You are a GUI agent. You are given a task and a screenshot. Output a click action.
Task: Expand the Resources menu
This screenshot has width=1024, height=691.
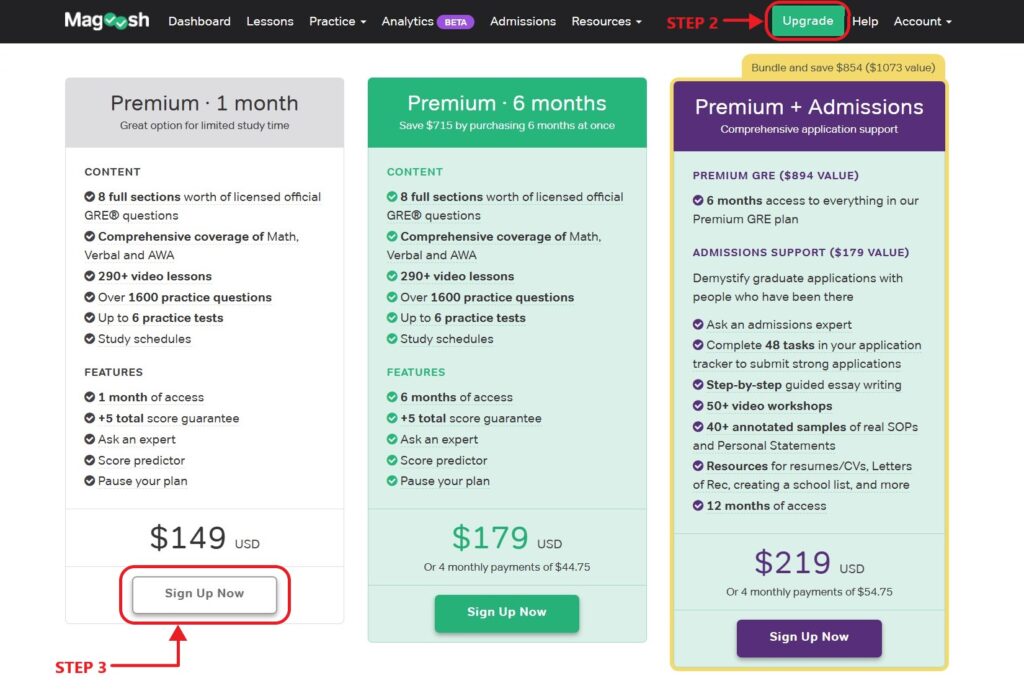(x=605, y=20)
